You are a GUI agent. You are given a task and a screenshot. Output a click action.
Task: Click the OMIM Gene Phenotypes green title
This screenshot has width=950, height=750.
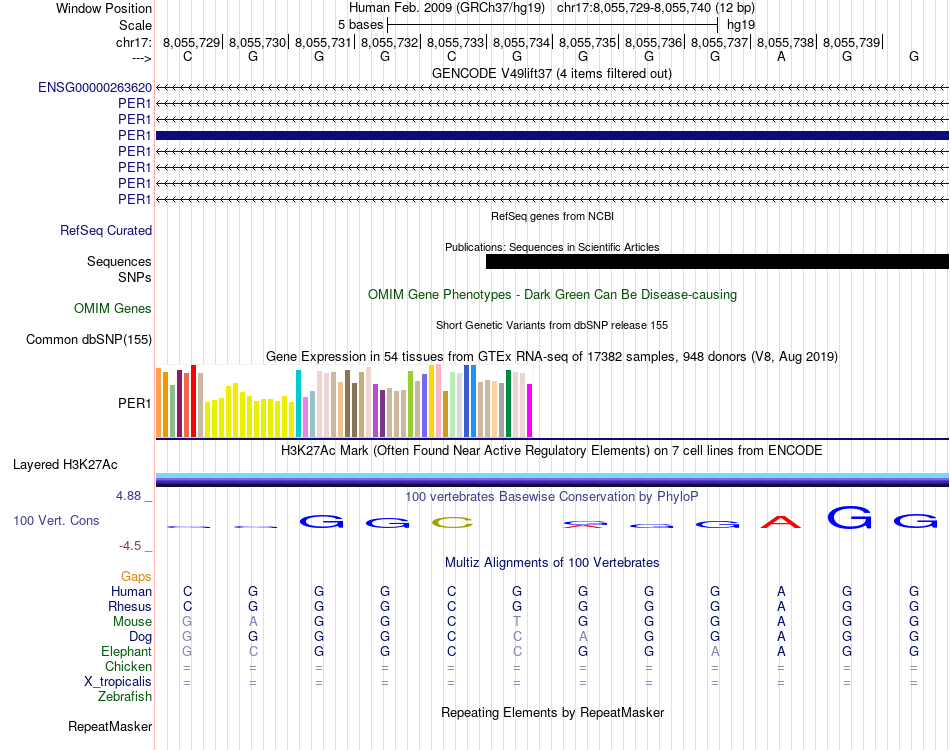coord(552,295)
